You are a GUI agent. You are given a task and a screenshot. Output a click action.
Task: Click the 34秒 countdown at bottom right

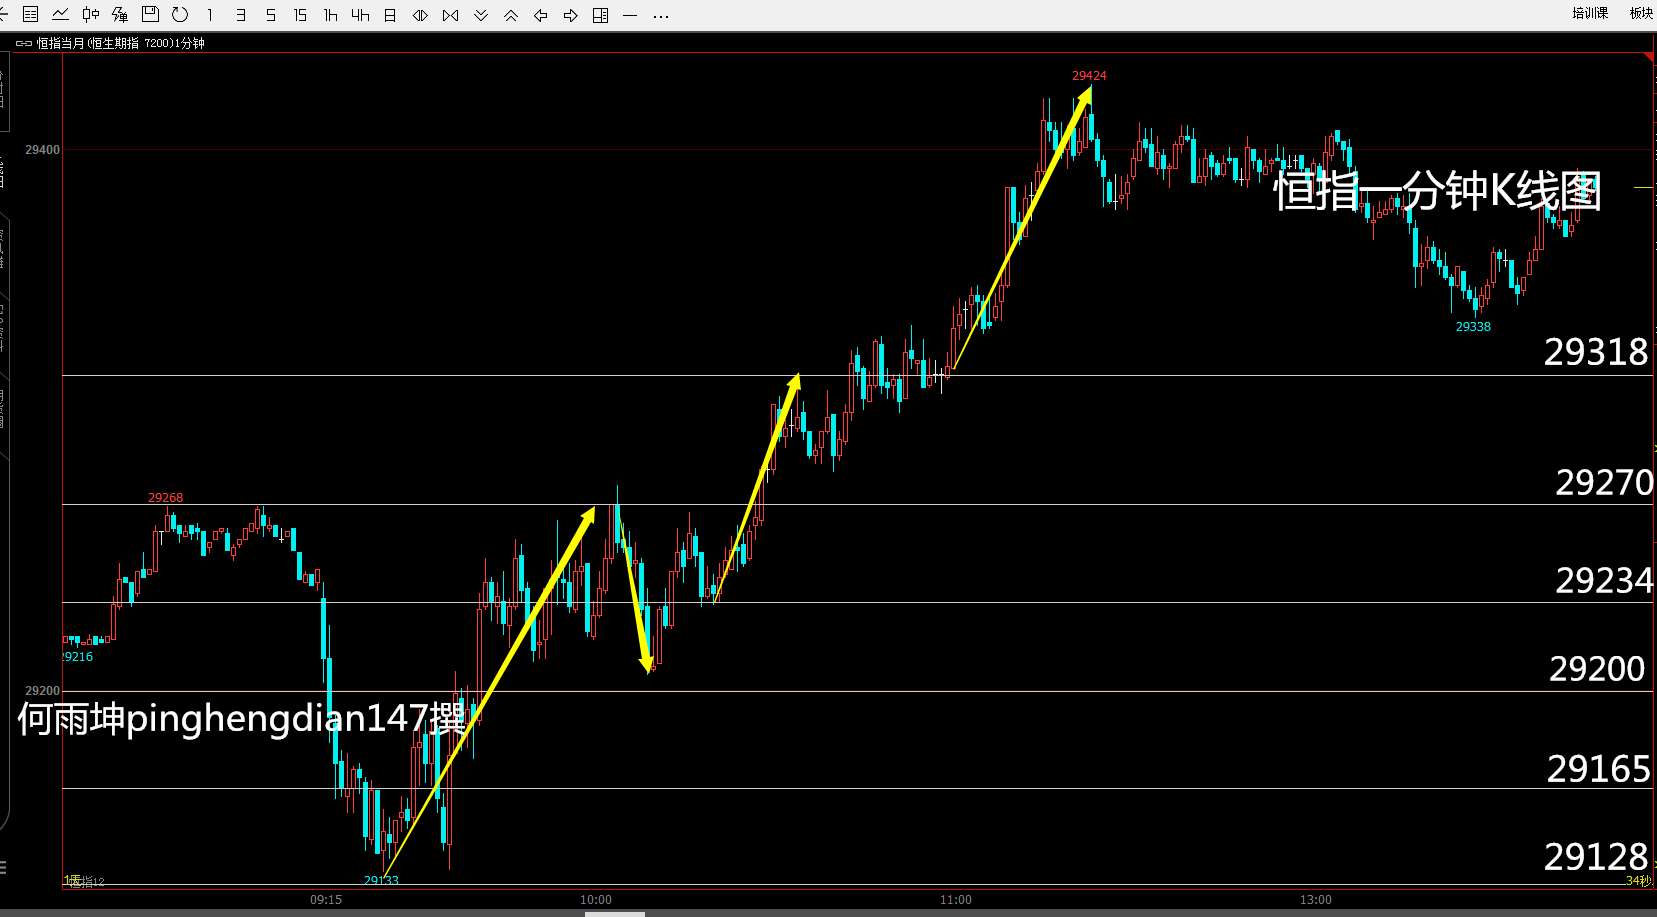1638,881
